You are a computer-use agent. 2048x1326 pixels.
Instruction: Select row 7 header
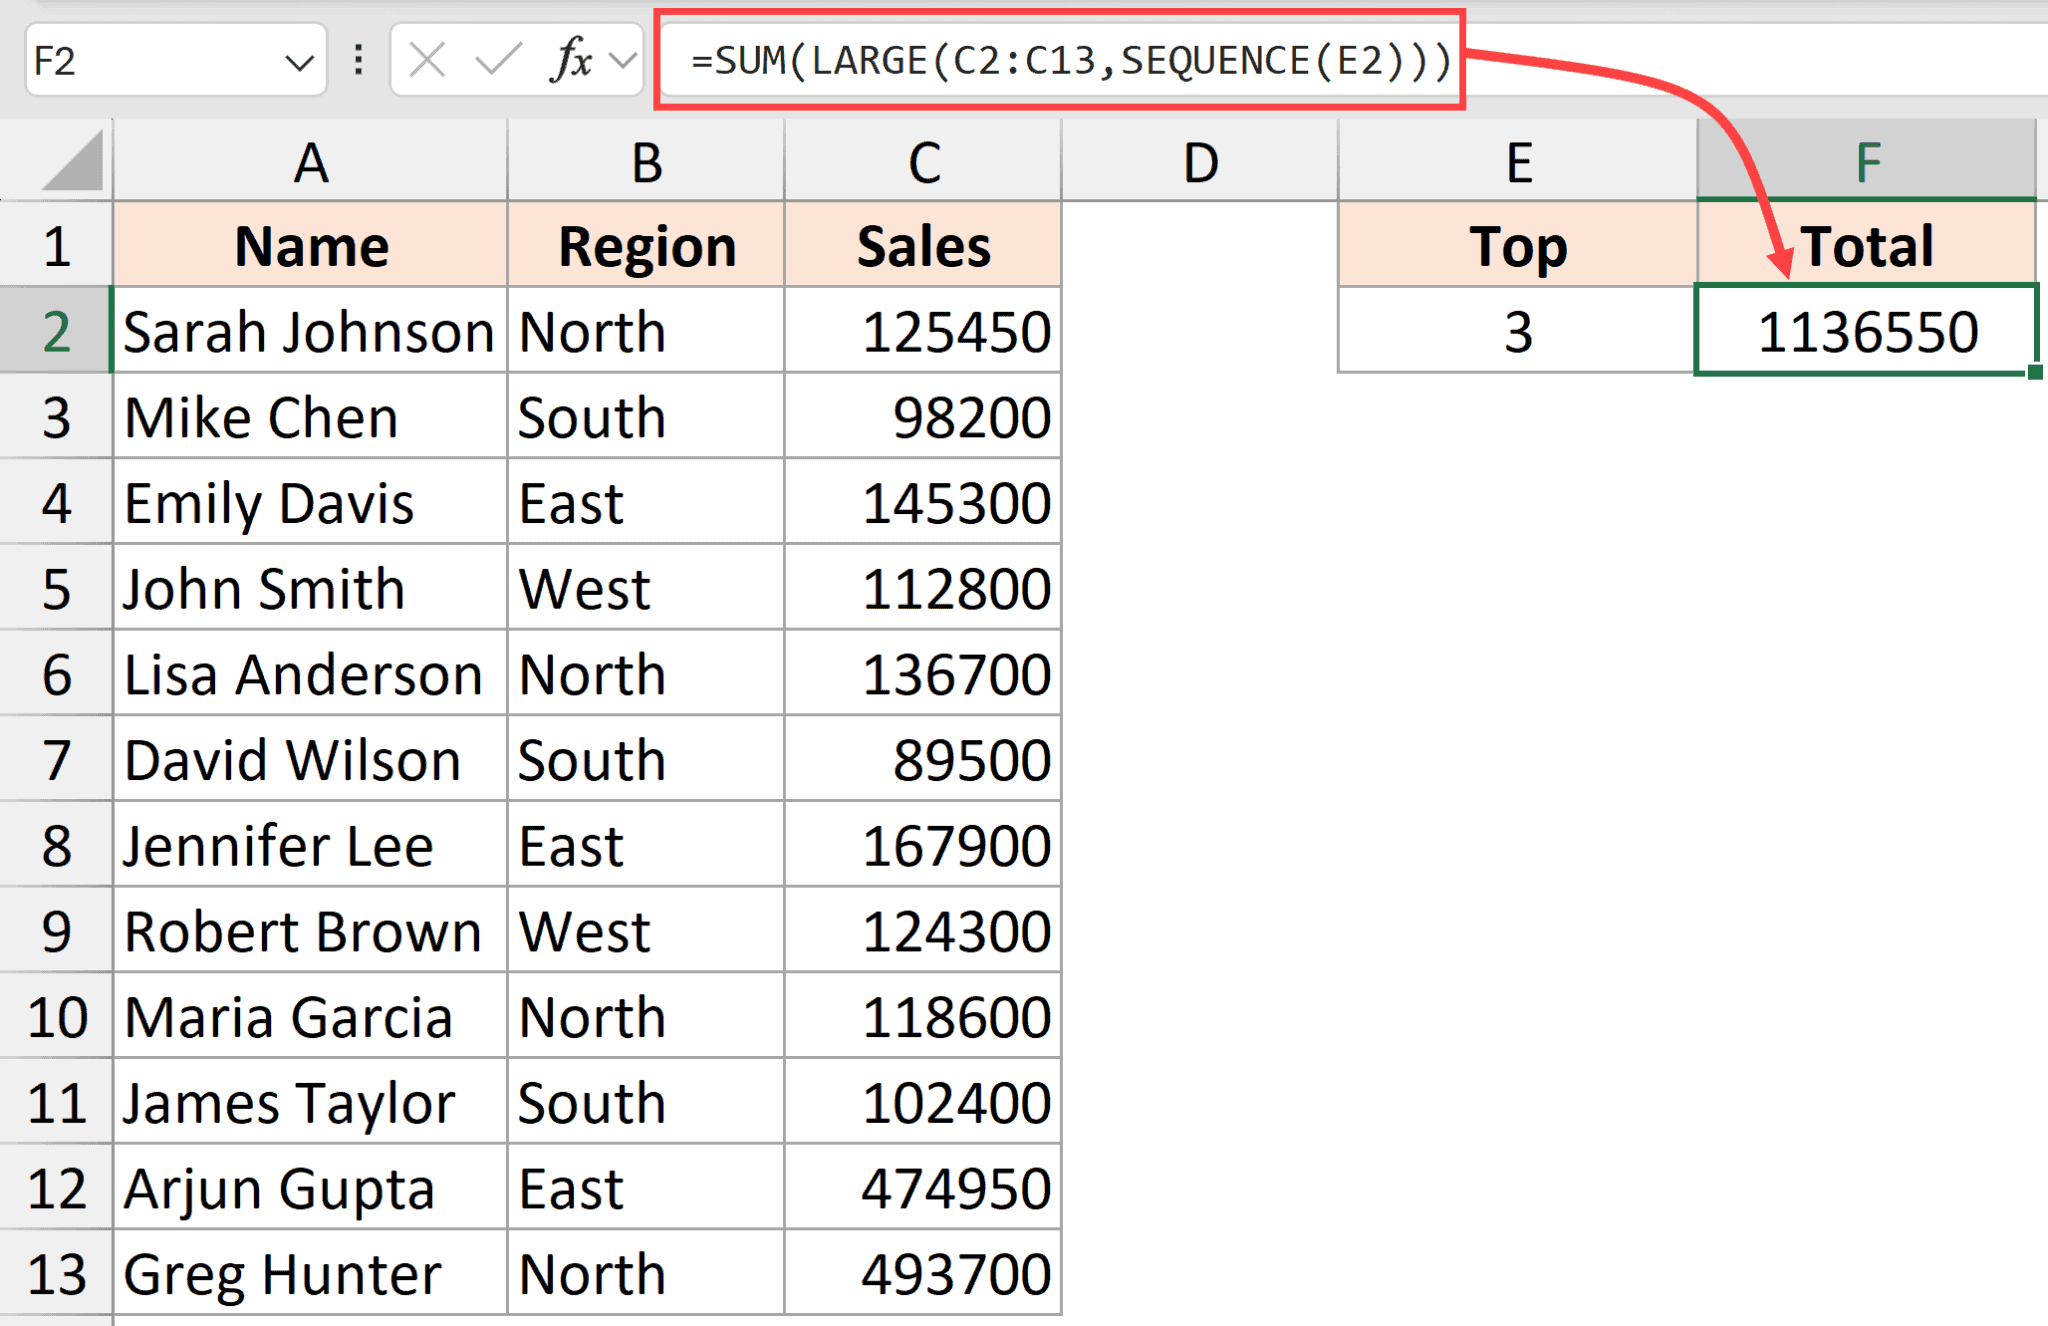coord(56,759)
